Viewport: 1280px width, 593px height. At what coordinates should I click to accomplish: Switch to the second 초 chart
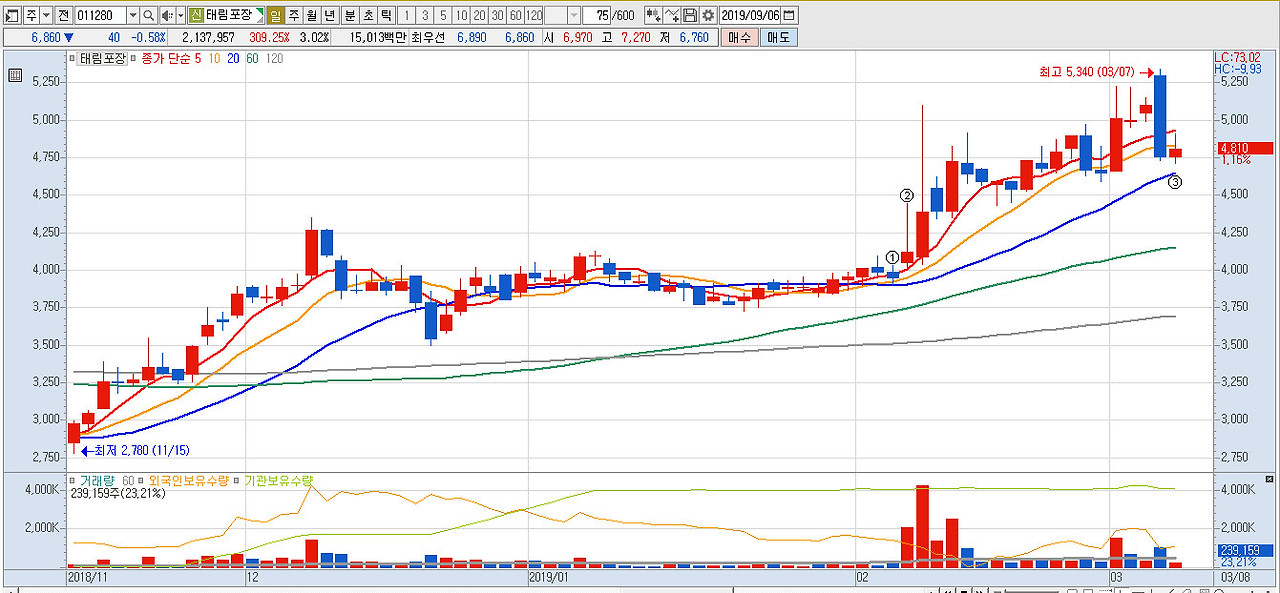click(368, 16)
